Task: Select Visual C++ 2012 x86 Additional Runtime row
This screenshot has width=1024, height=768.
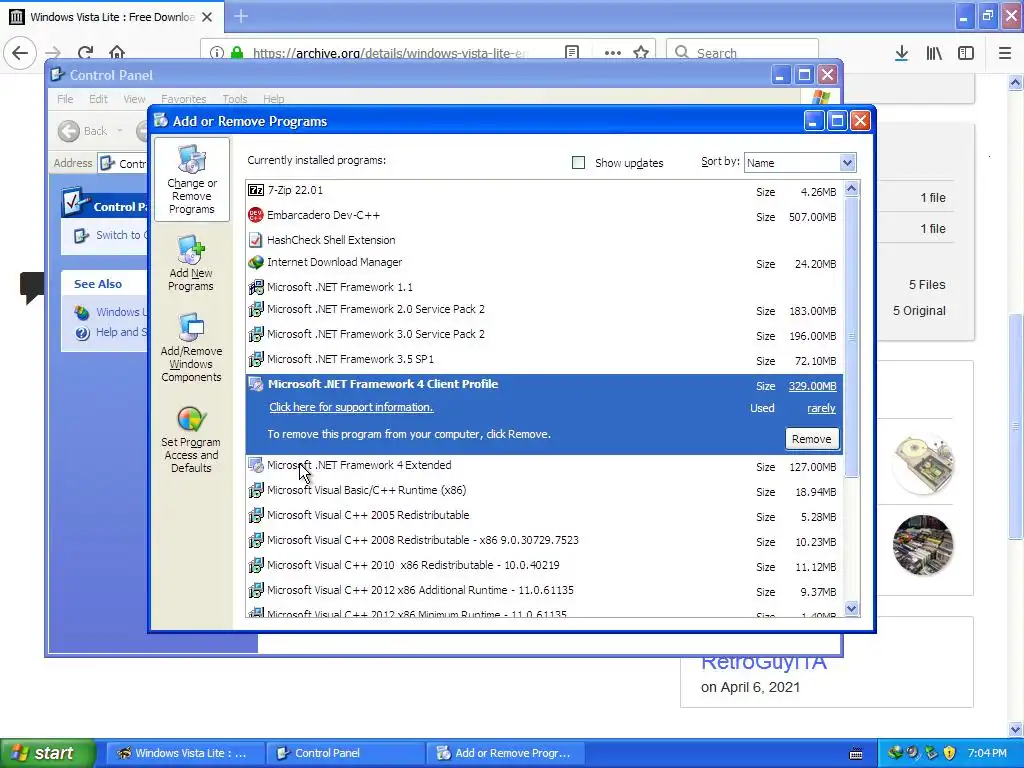Action: tap(545, 590)
